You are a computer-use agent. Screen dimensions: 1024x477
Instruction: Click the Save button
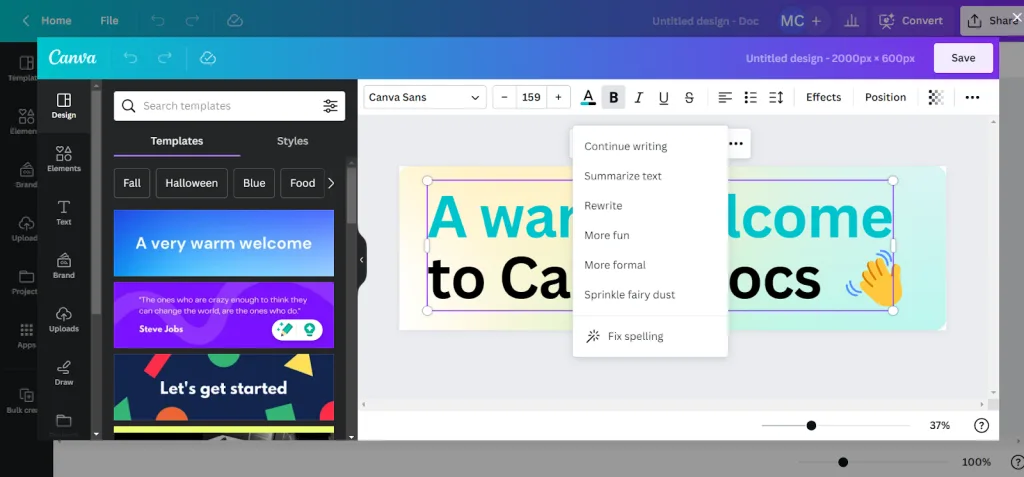pyautogui.click(x=963, y=58)
